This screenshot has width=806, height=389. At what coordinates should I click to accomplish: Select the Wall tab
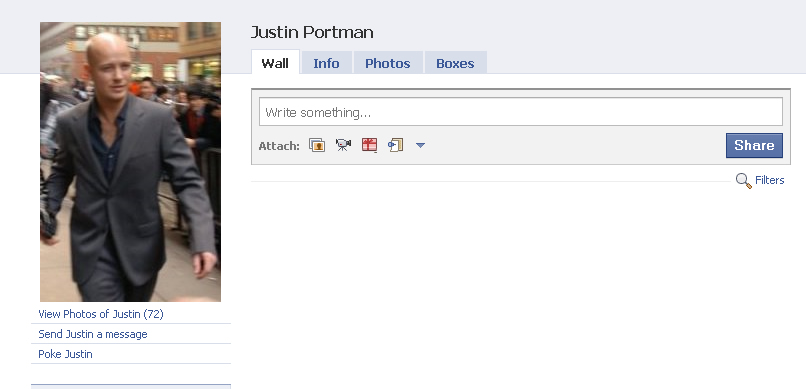(275, 63)
